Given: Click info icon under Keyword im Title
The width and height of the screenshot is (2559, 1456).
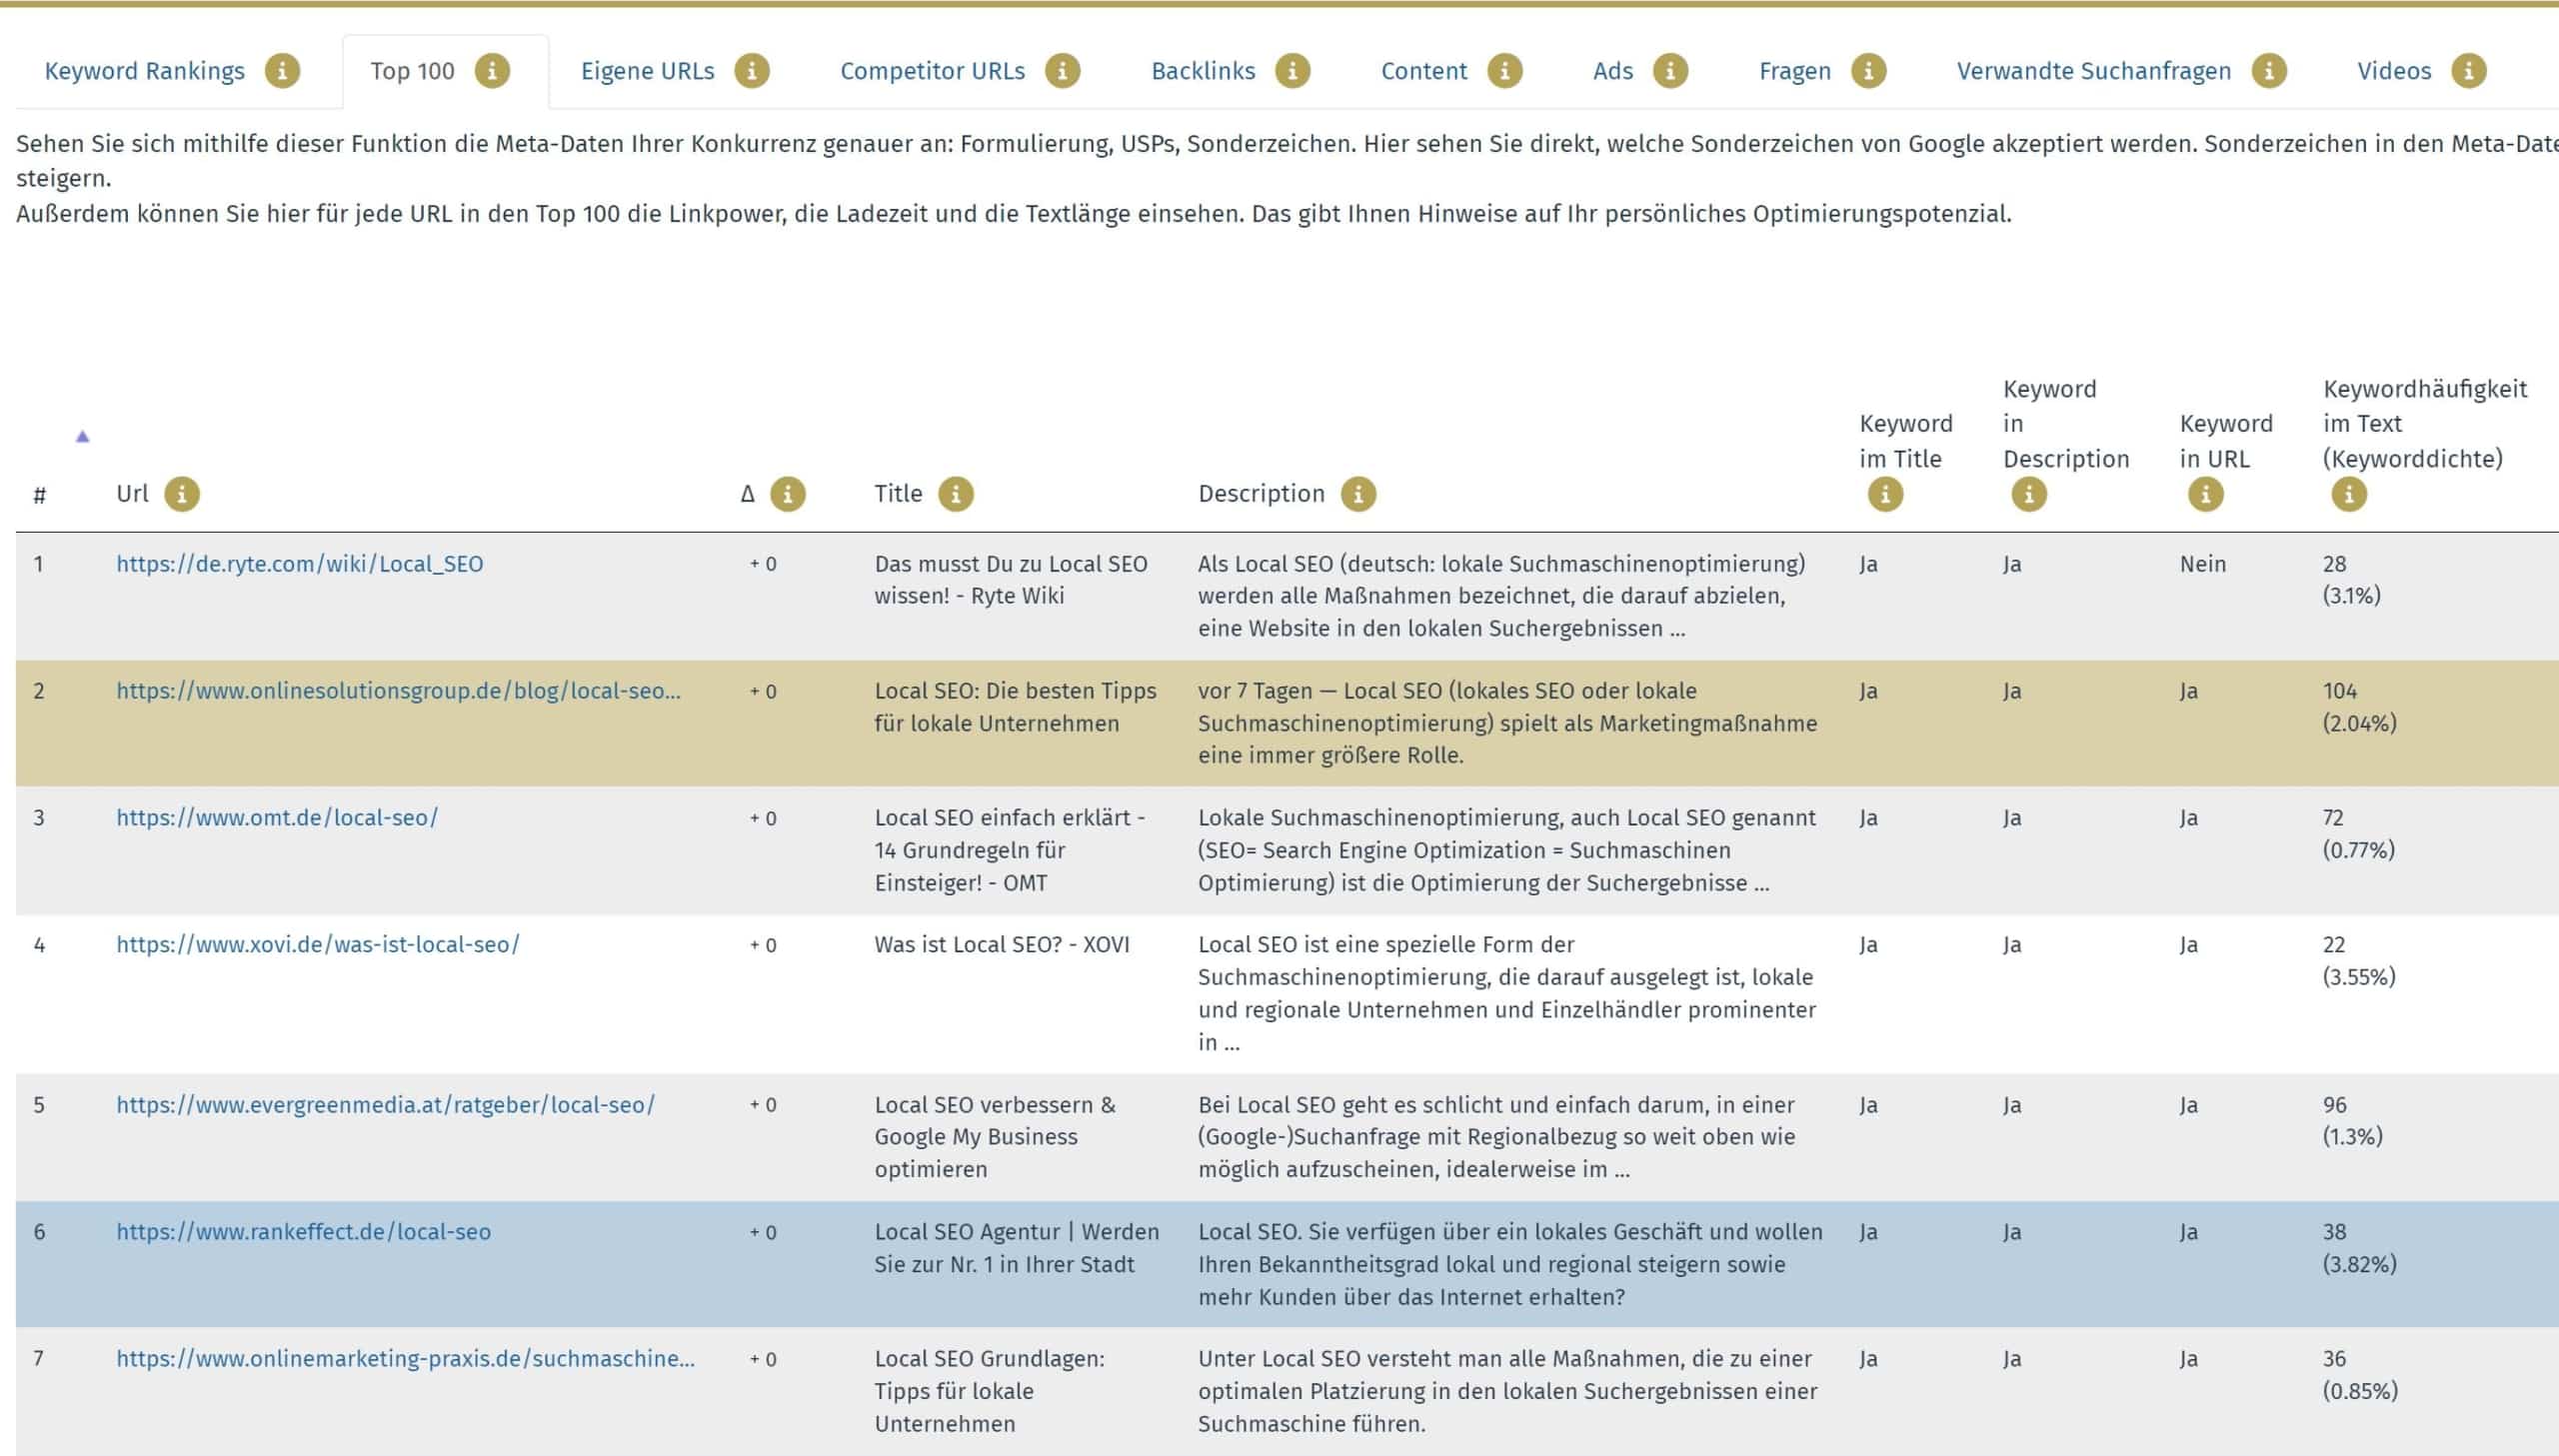Looking at the screenshot, I should click(x=1885, y=494).
